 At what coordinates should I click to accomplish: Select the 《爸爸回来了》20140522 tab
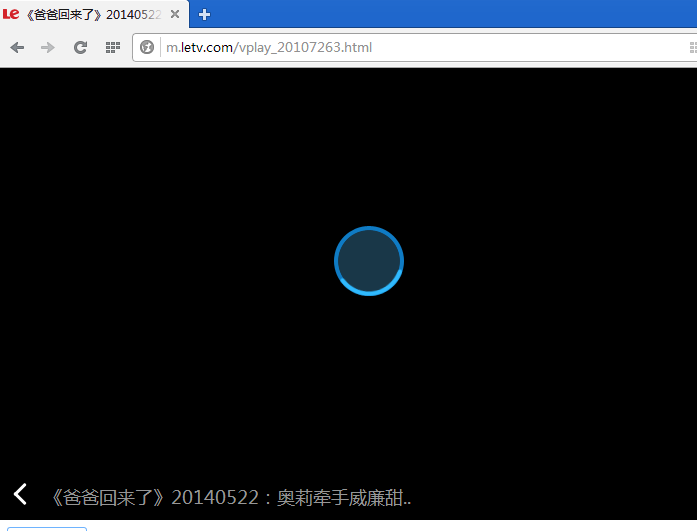point(94,14)
